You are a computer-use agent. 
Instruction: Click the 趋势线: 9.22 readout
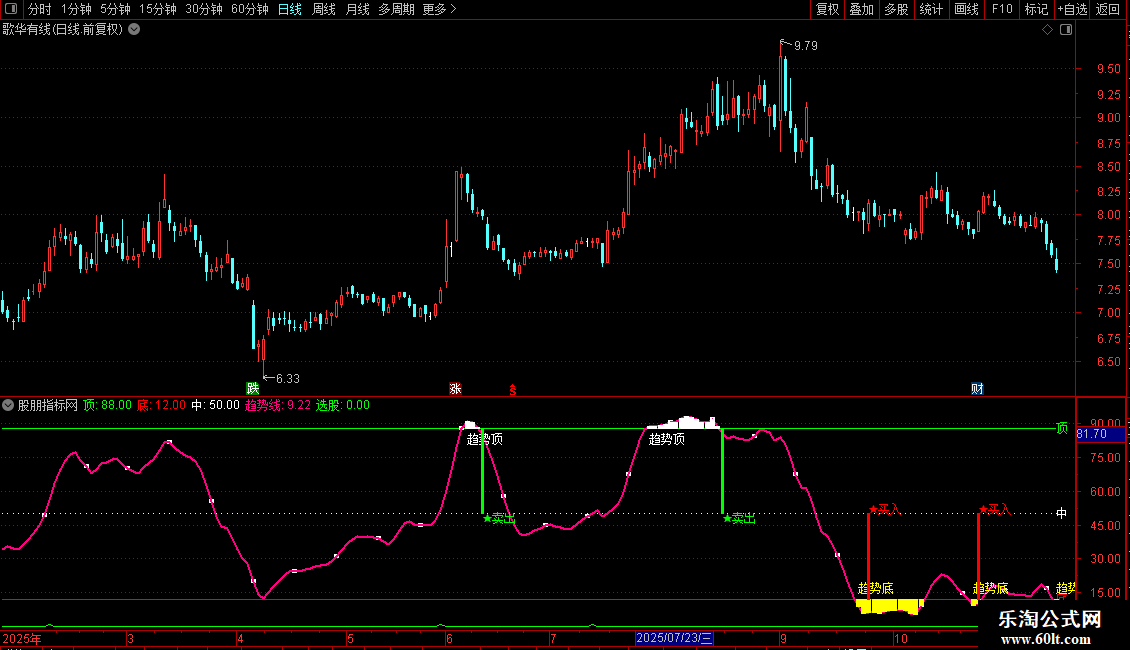tap(277, 405)
